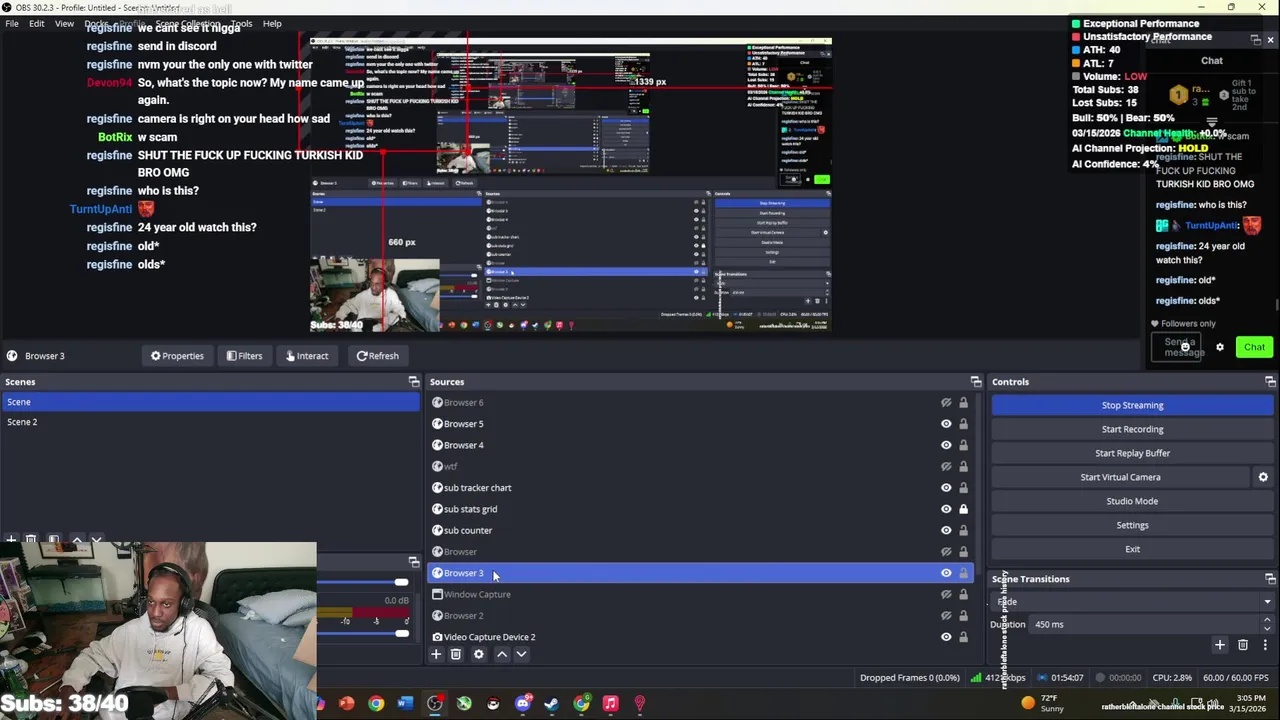Viewport: 1280px width, 720px height.
Task: Open the scene transition type dropdown
Action: tap(1134, 602)
